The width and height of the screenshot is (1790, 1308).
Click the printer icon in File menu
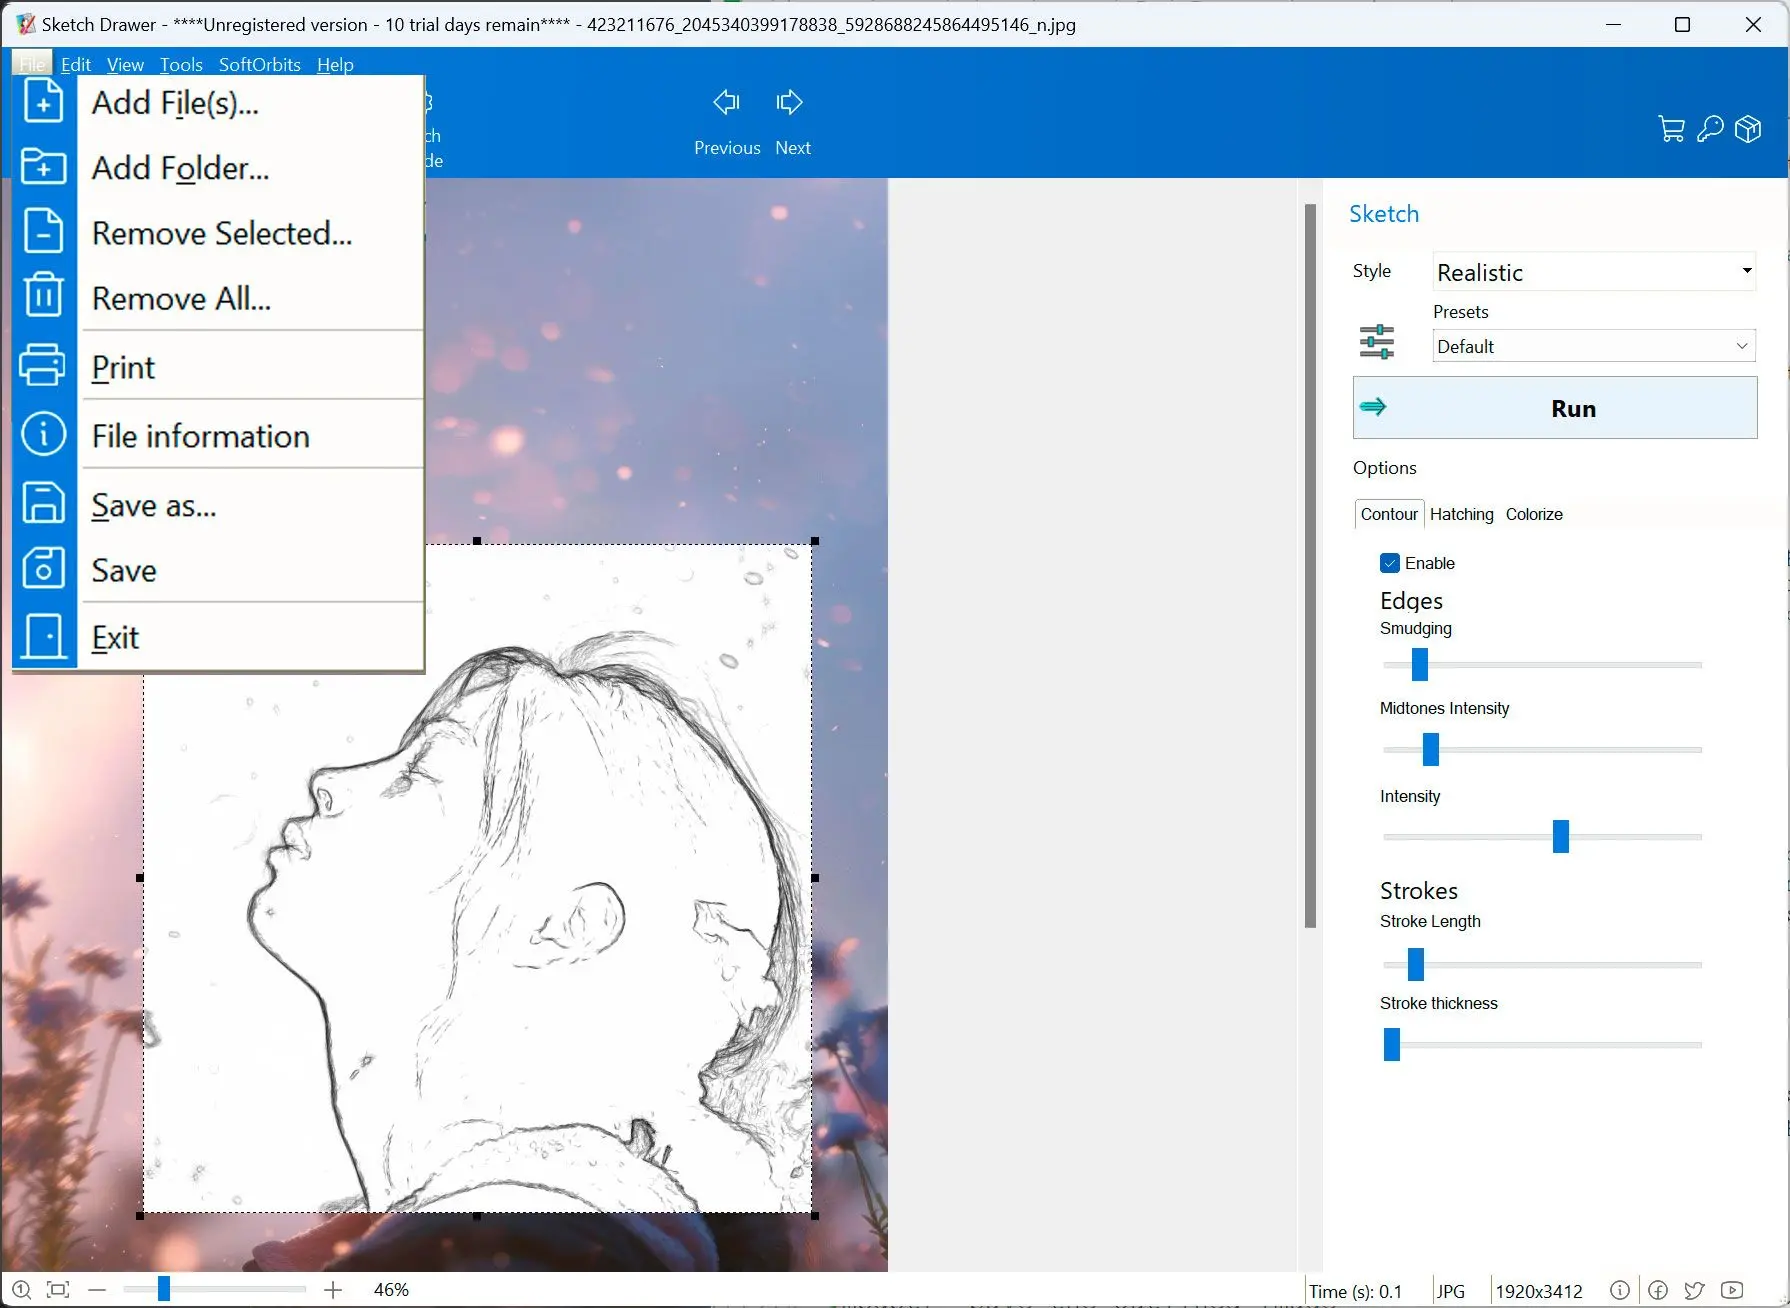(x=43, y=365)
